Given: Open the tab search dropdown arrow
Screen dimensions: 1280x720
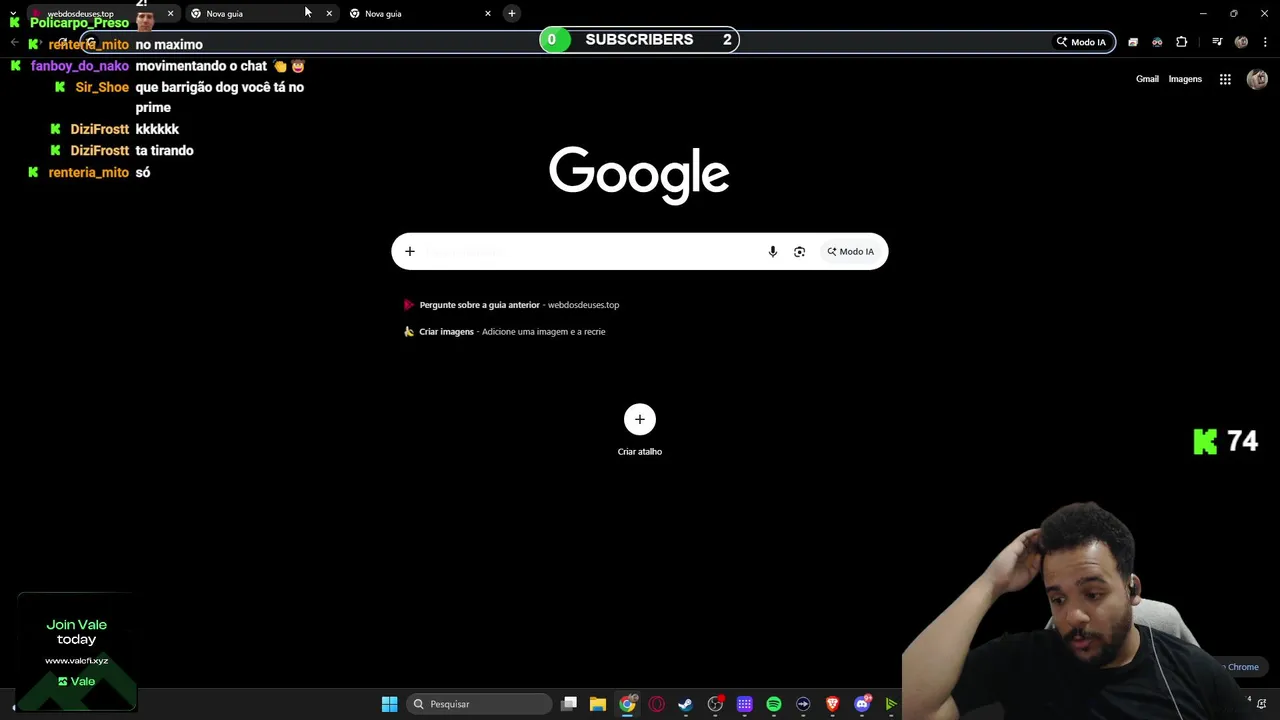Looking at the screenshot, I should coord(14,14).
